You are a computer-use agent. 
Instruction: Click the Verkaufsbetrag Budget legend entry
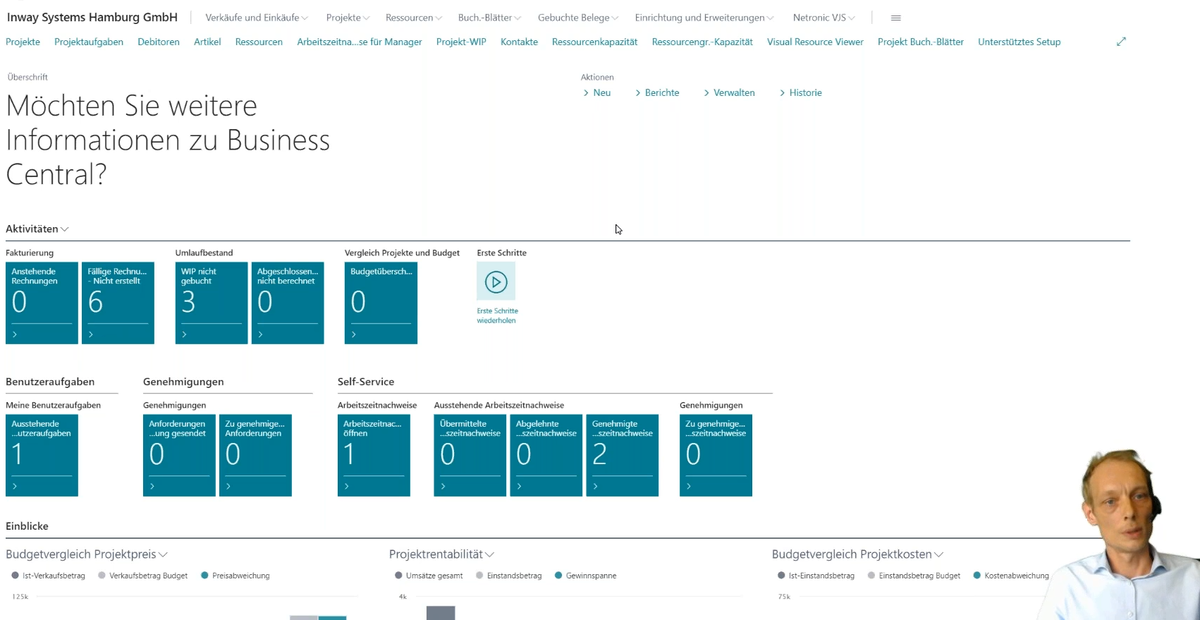(142, 576)
